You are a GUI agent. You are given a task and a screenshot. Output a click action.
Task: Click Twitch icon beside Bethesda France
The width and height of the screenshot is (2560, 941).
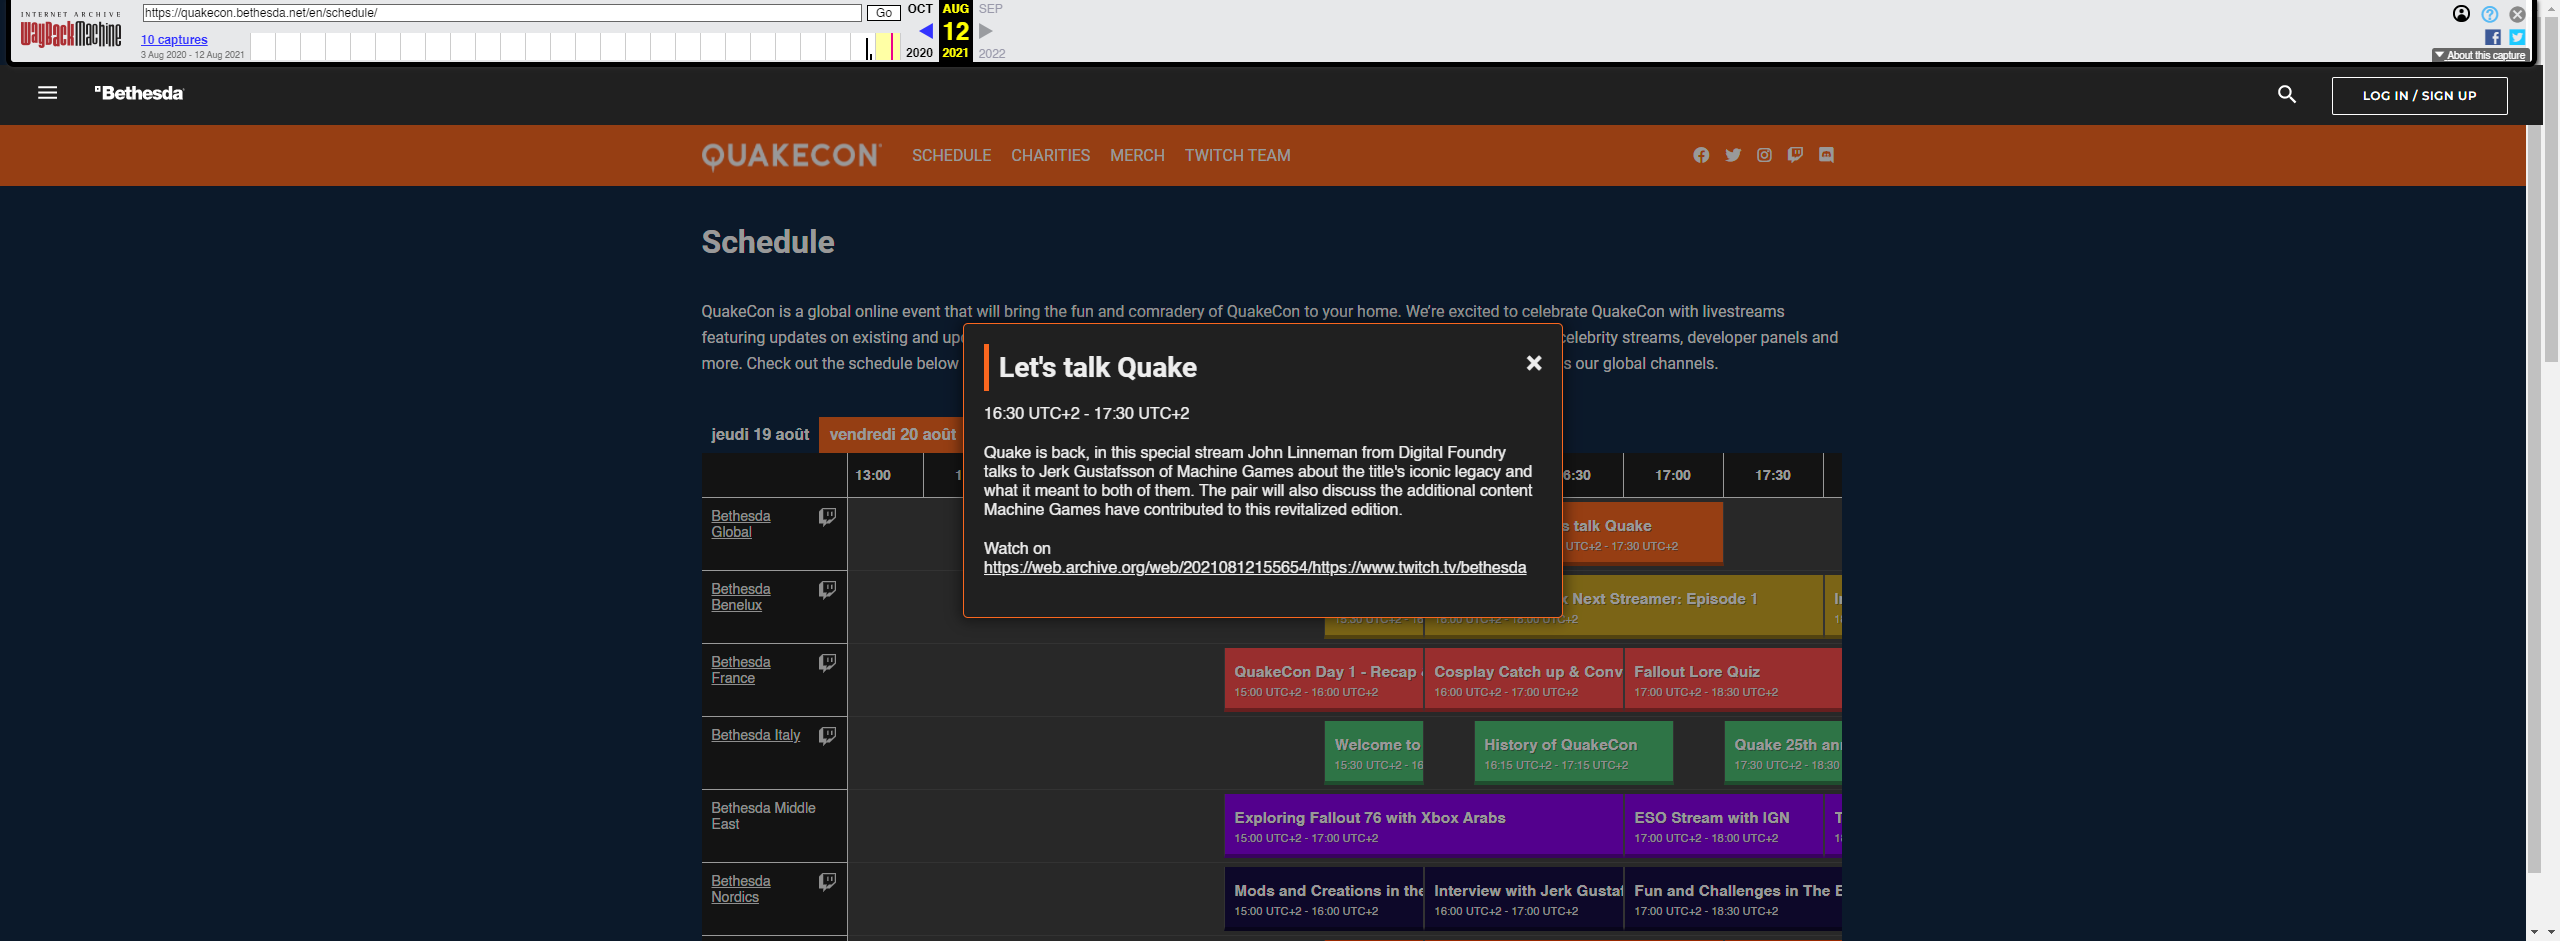coord(827,663)
